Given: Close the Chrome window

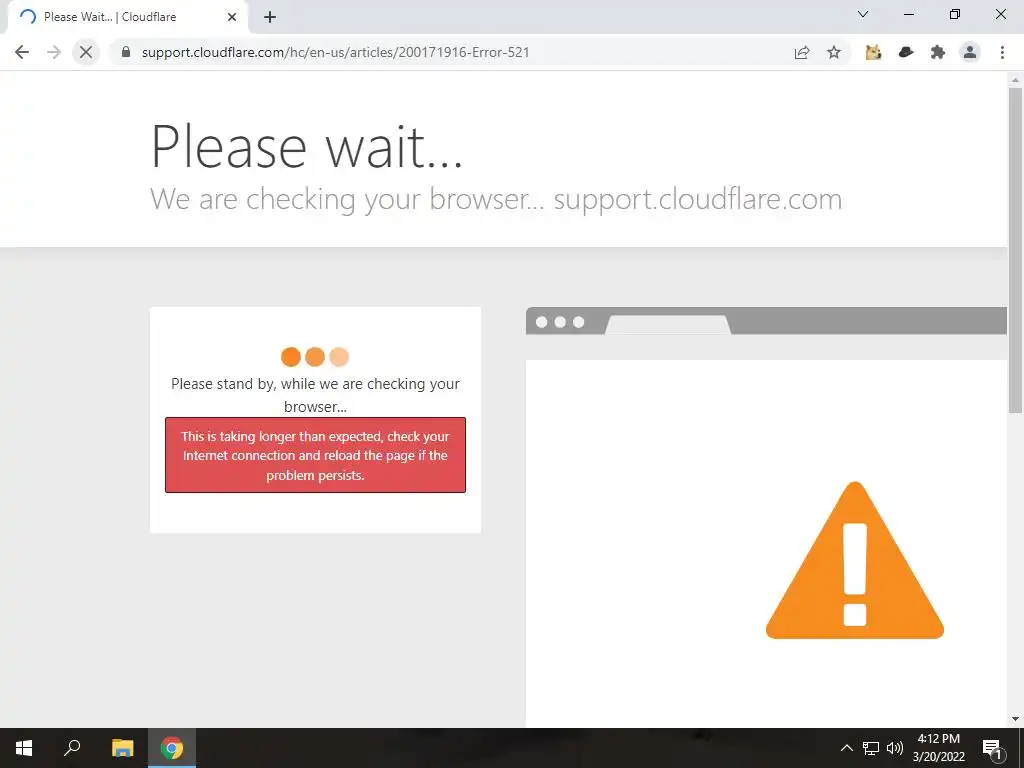Looking at the screenshot, I should point(1000,14).
